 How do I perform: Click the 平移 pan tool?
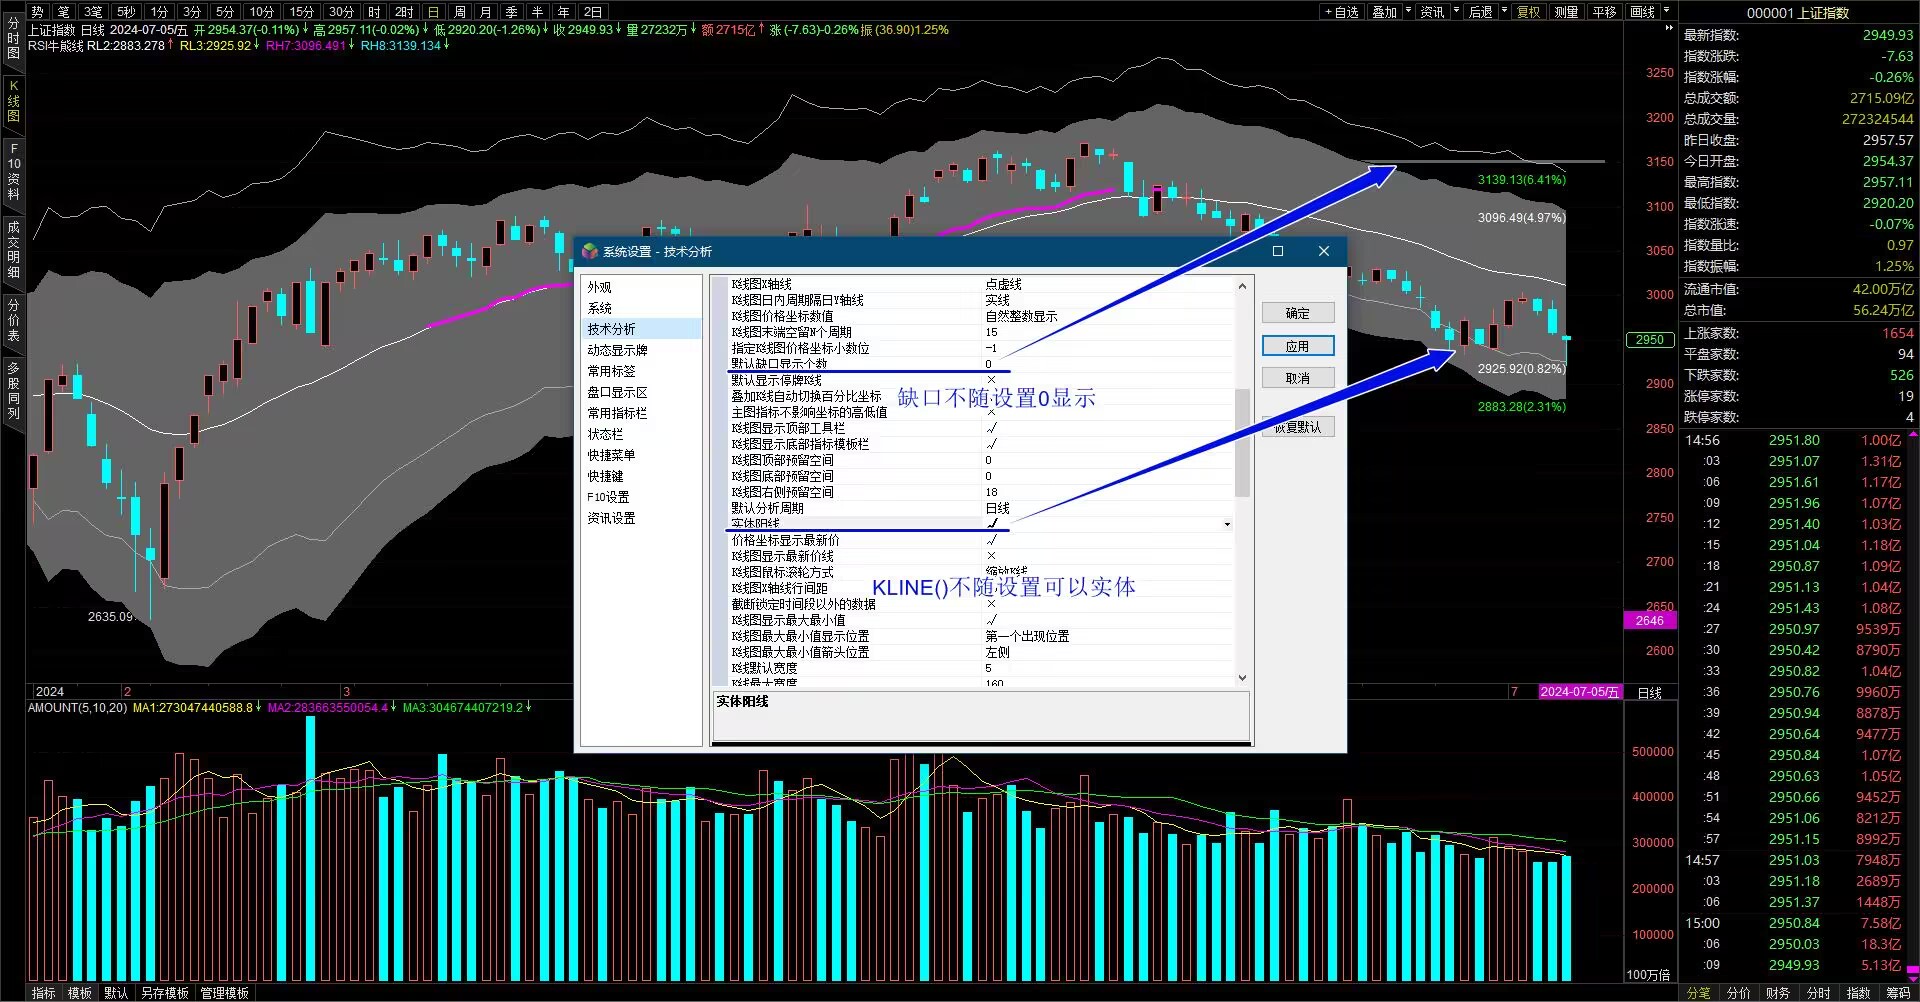click(1605, 12)
